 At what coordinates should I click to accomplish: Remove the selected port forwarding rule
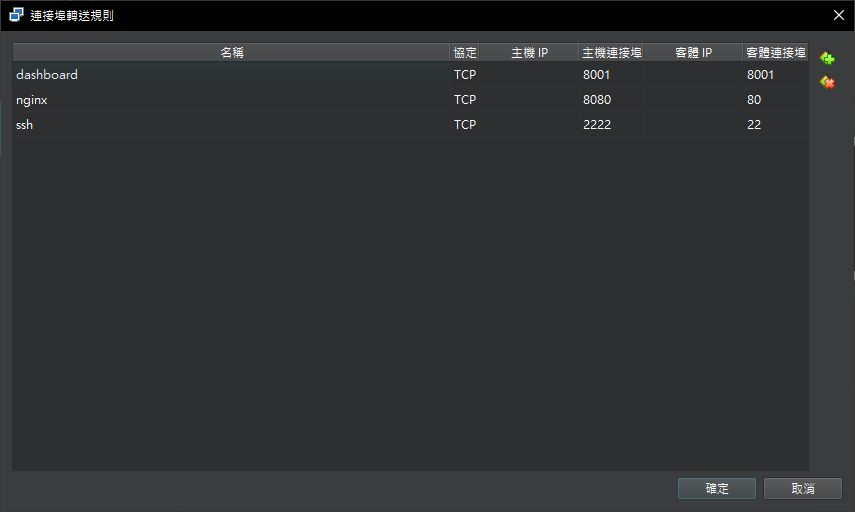coord(827,82)
